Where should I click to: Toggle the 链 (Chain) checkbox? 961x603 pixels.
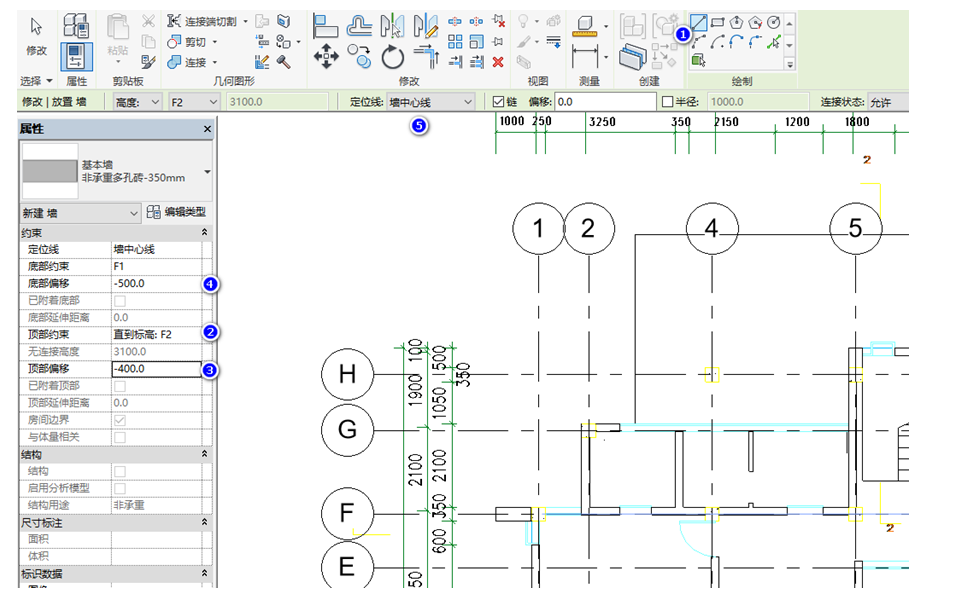[x=500, y=102]
